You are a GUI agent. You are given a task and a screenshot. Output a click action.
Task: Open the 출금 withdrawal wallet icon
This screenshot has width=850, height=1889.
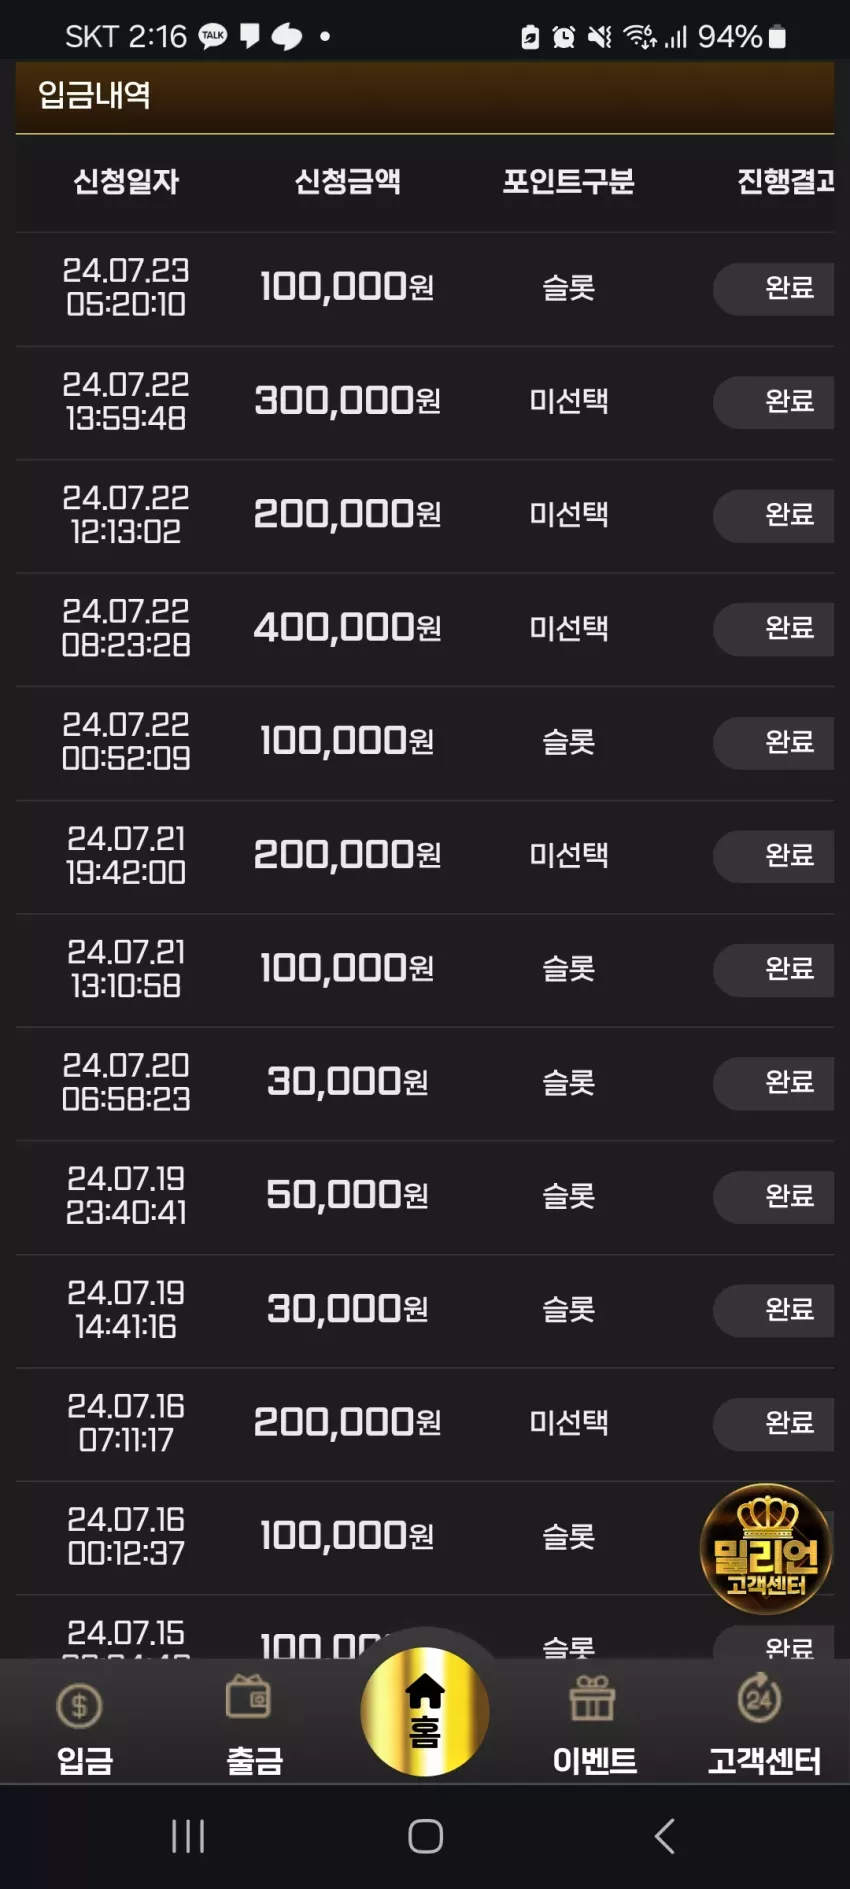(x=248, y=1697)
